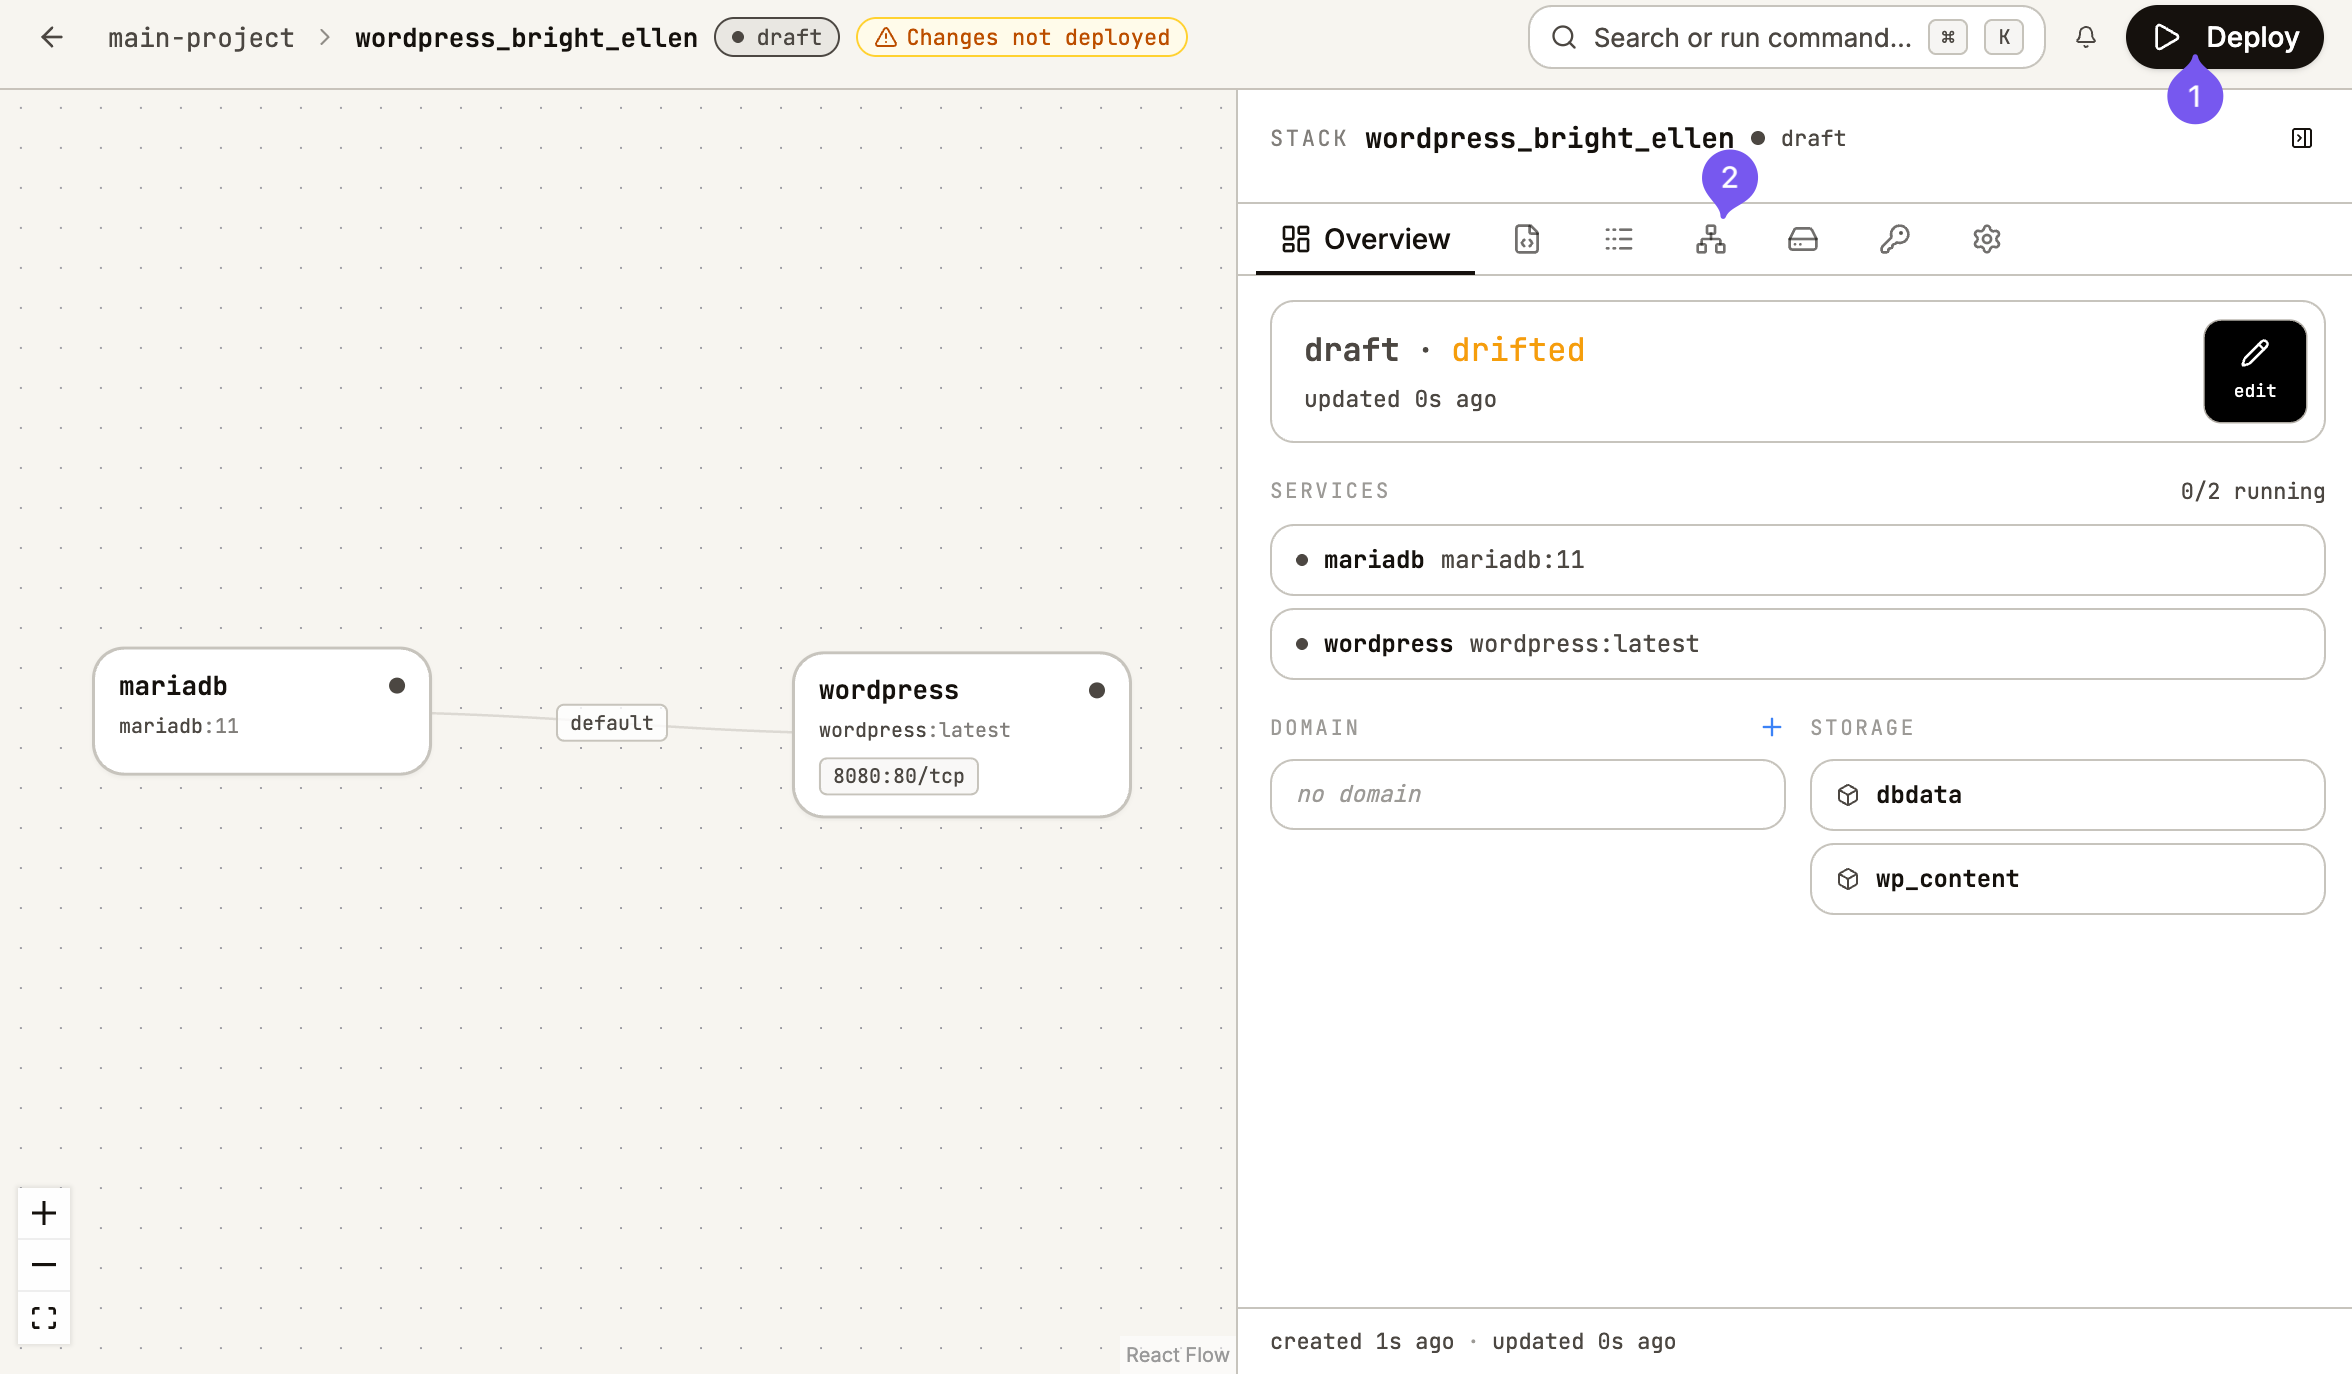Viewport: 2352px width, 1374px height.
Task: Zoom in on the canvas
Action: pos(44,1213)
